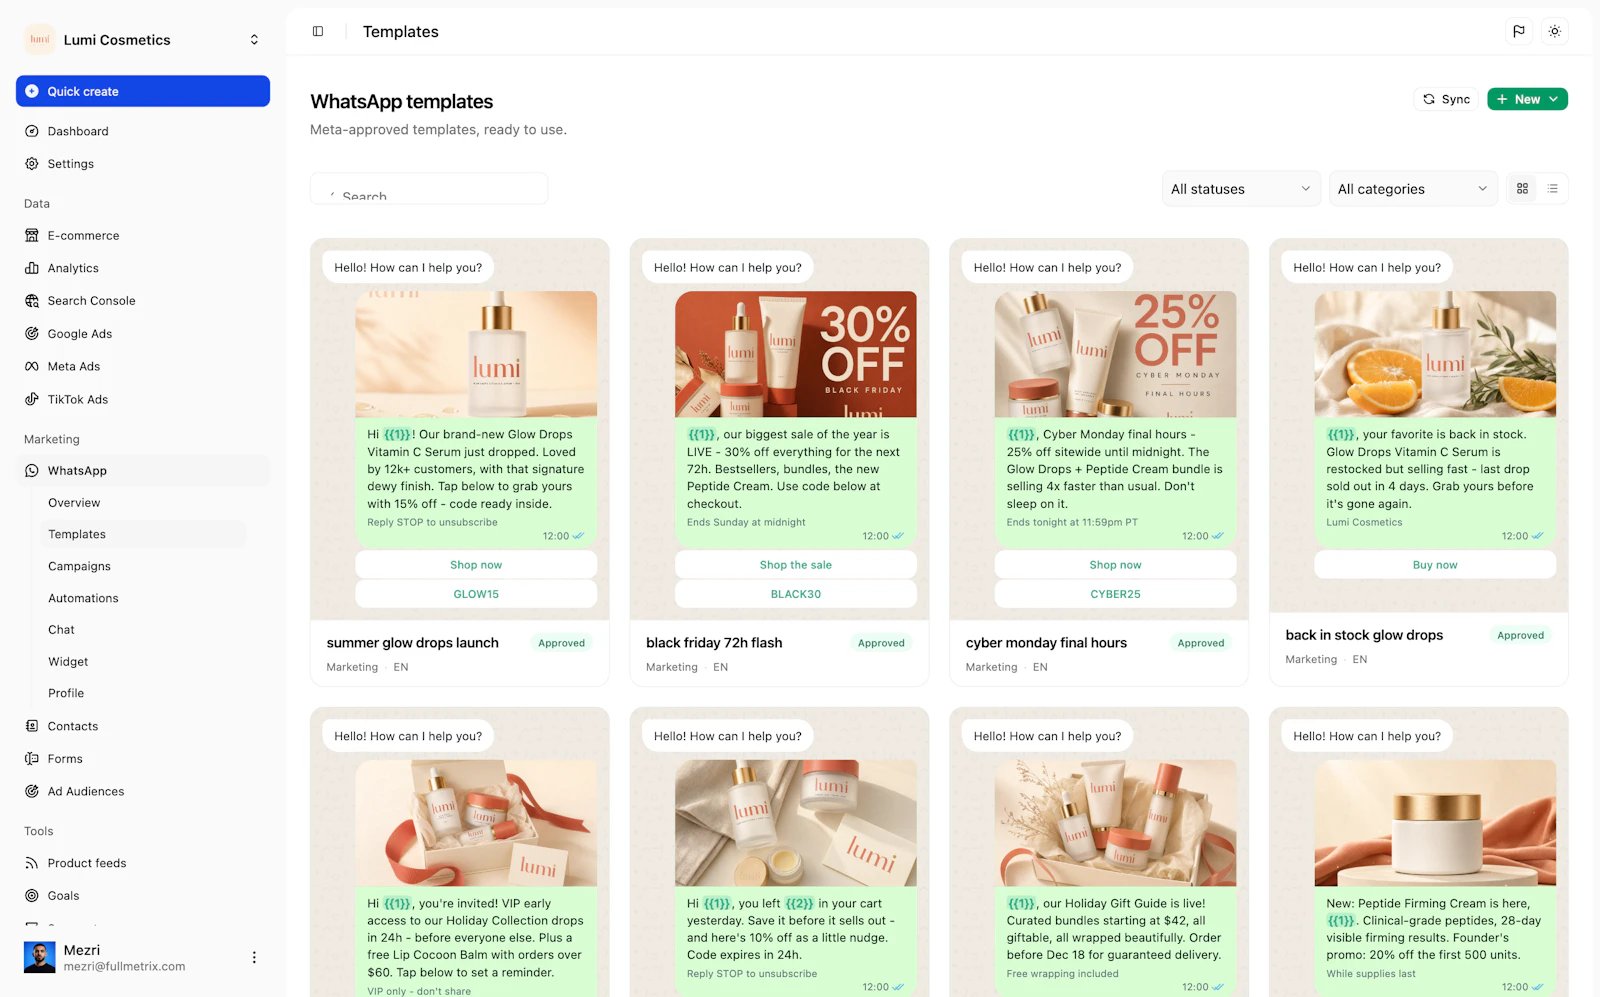Open the Campaigns submenu item
The width and height of the screenshot is (1600, 997).
pyautogui.click(x=79, y=566)
